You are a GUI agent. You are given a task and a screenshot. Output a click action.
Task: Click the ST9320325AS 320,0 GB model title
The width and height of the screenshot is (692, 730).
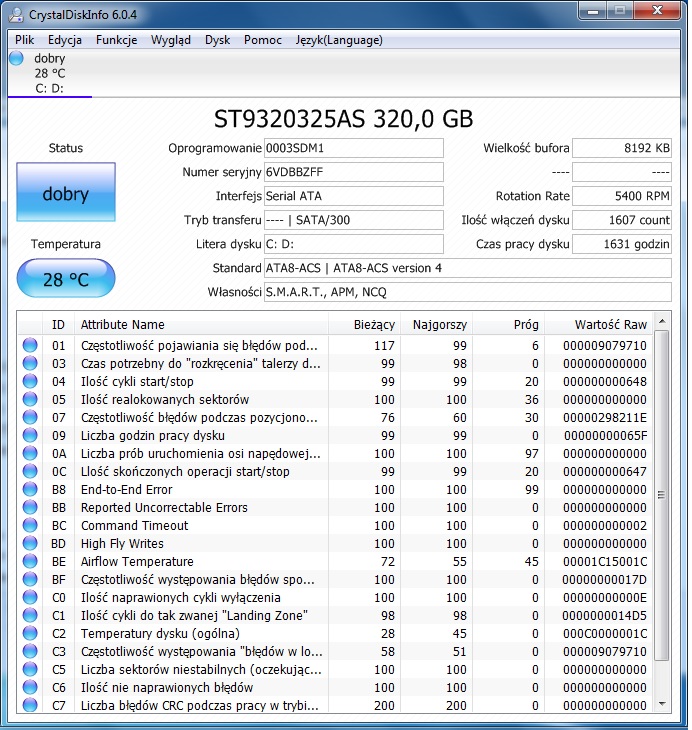[x=344, y=119]
